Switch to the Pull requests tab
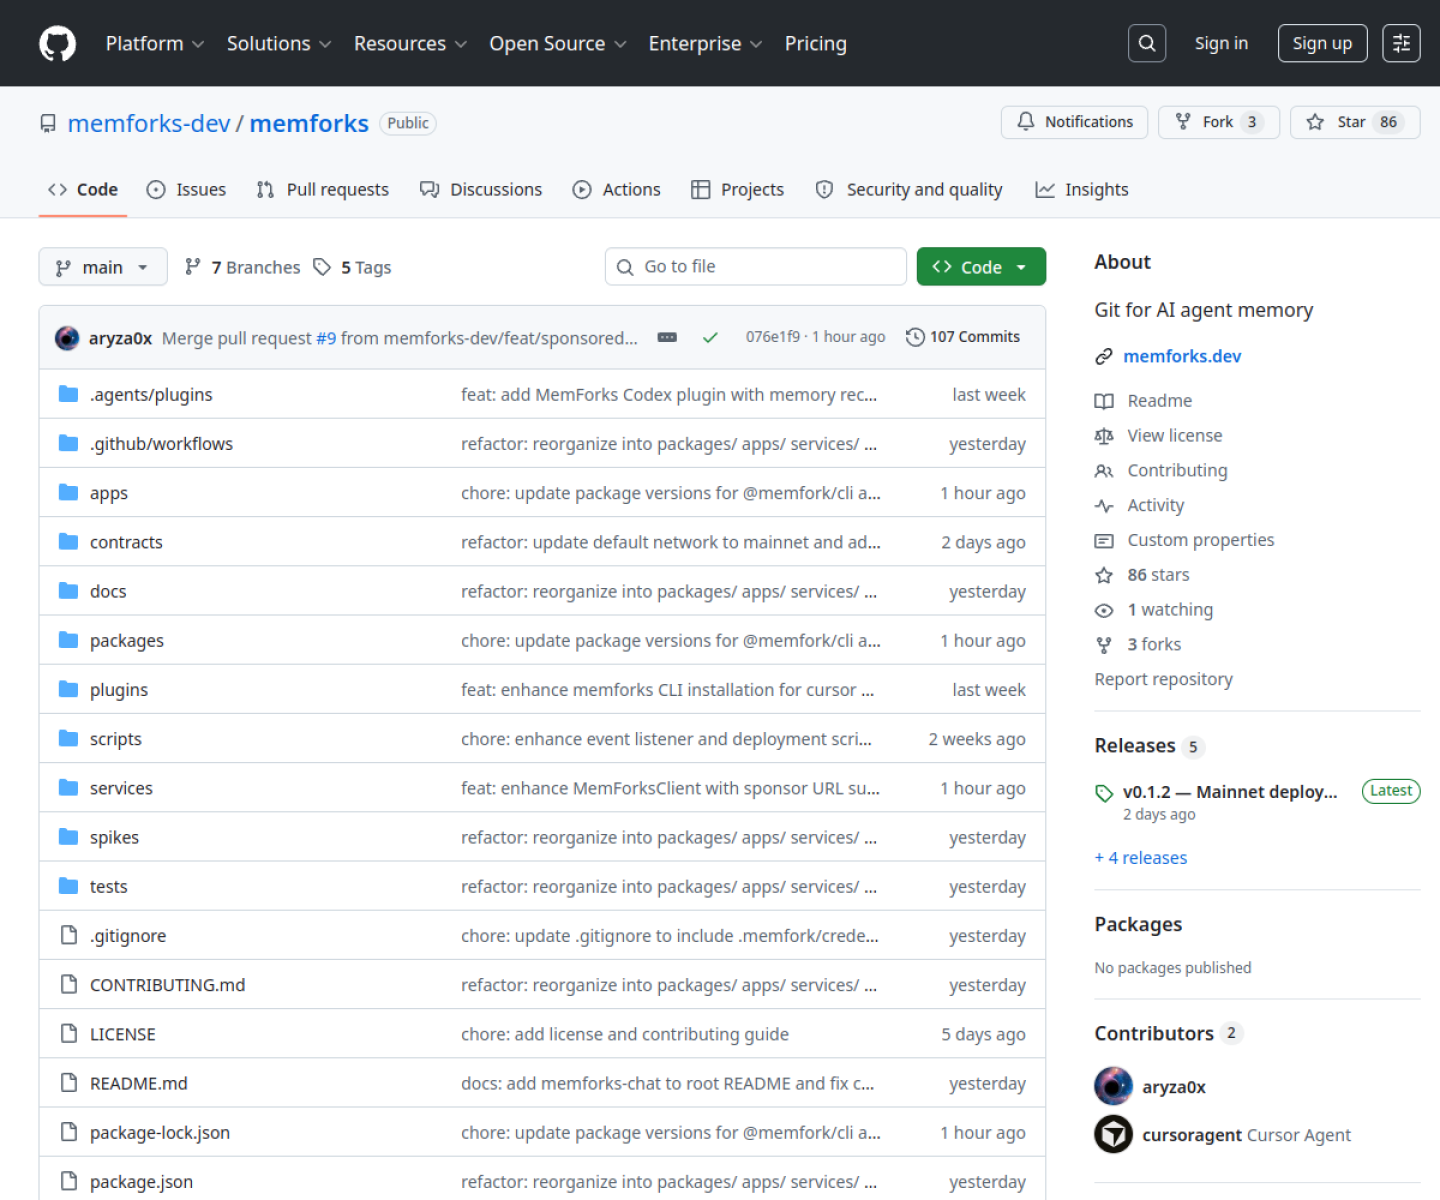 point(322,190)
